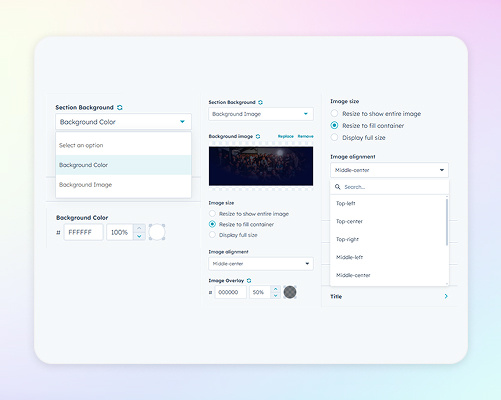The height and width of the screenshot is (400, 501).
Task: Click the FFFFFF hex color input field
Action: pyautogui.click(x=83, y=232)
